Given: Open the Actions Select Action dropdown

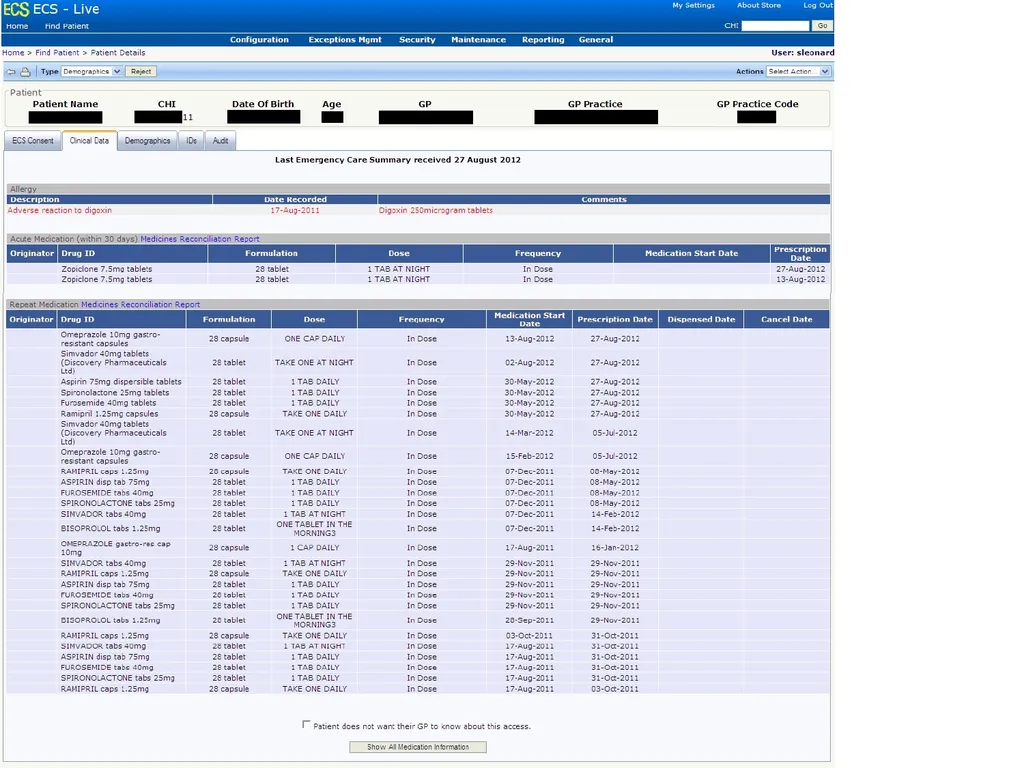Looking at the screenshot, I should pos(798,71).
